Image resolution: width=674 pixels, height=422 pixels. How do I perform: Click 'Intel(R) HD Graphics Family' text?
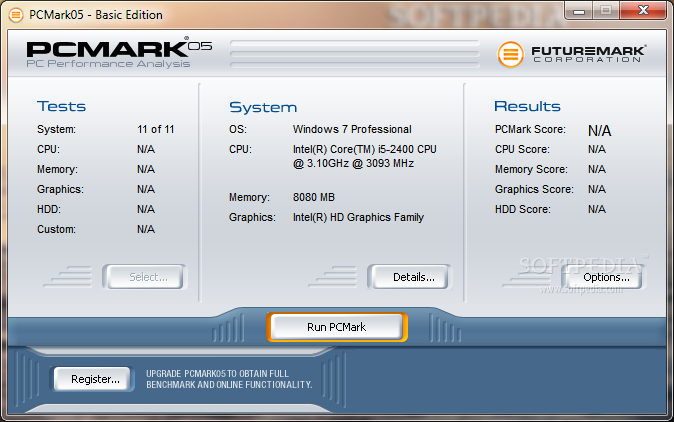(x=358, y=217)
